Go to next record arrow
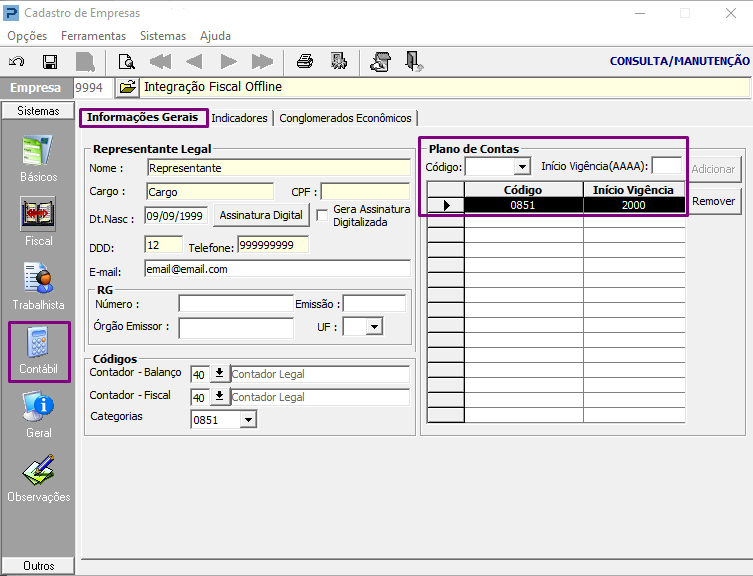753x576 pixels. [228, 61]
